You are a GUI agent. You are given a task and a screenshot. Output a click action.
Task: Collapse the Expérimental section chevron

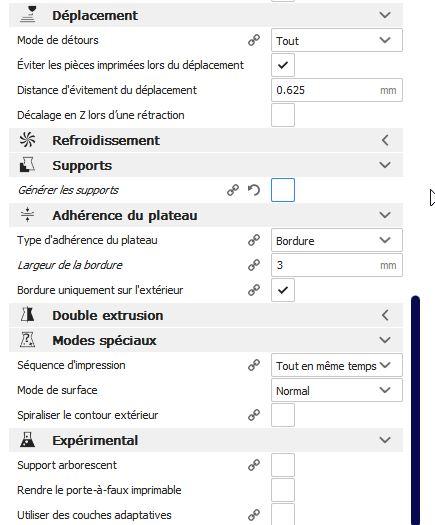point(385,440)
